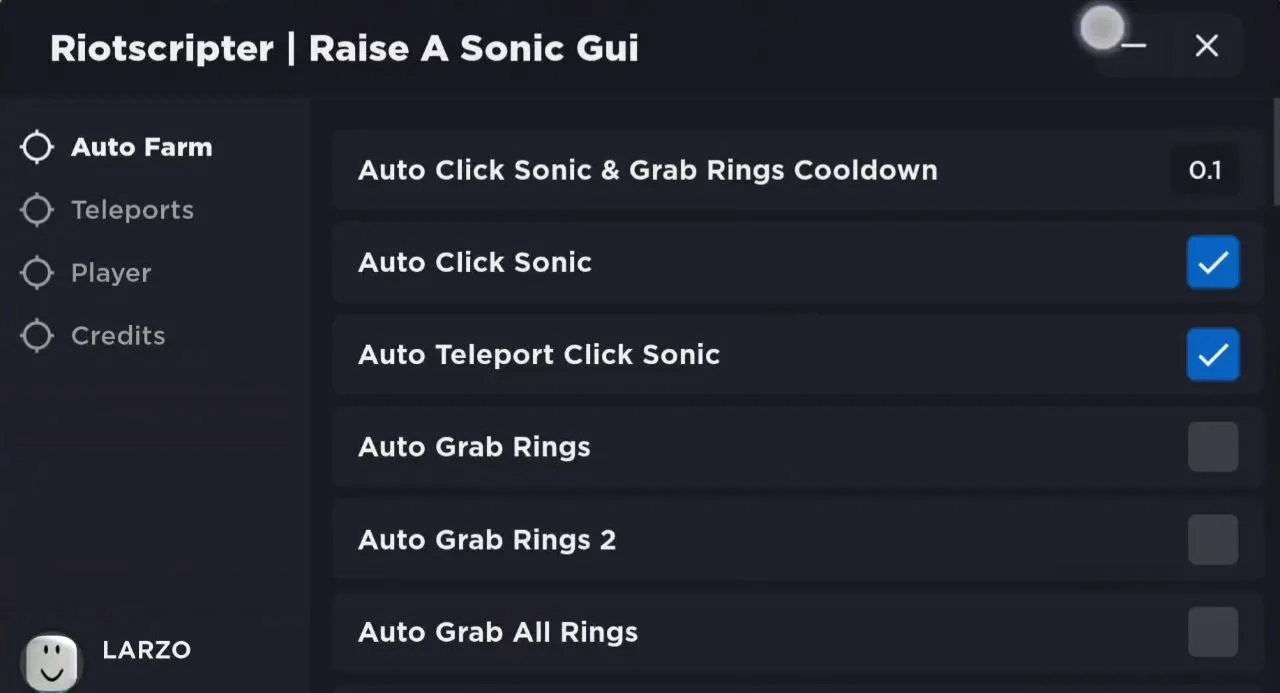Click the LARZO username label
1280x693 pixels.
click(146, 650)
